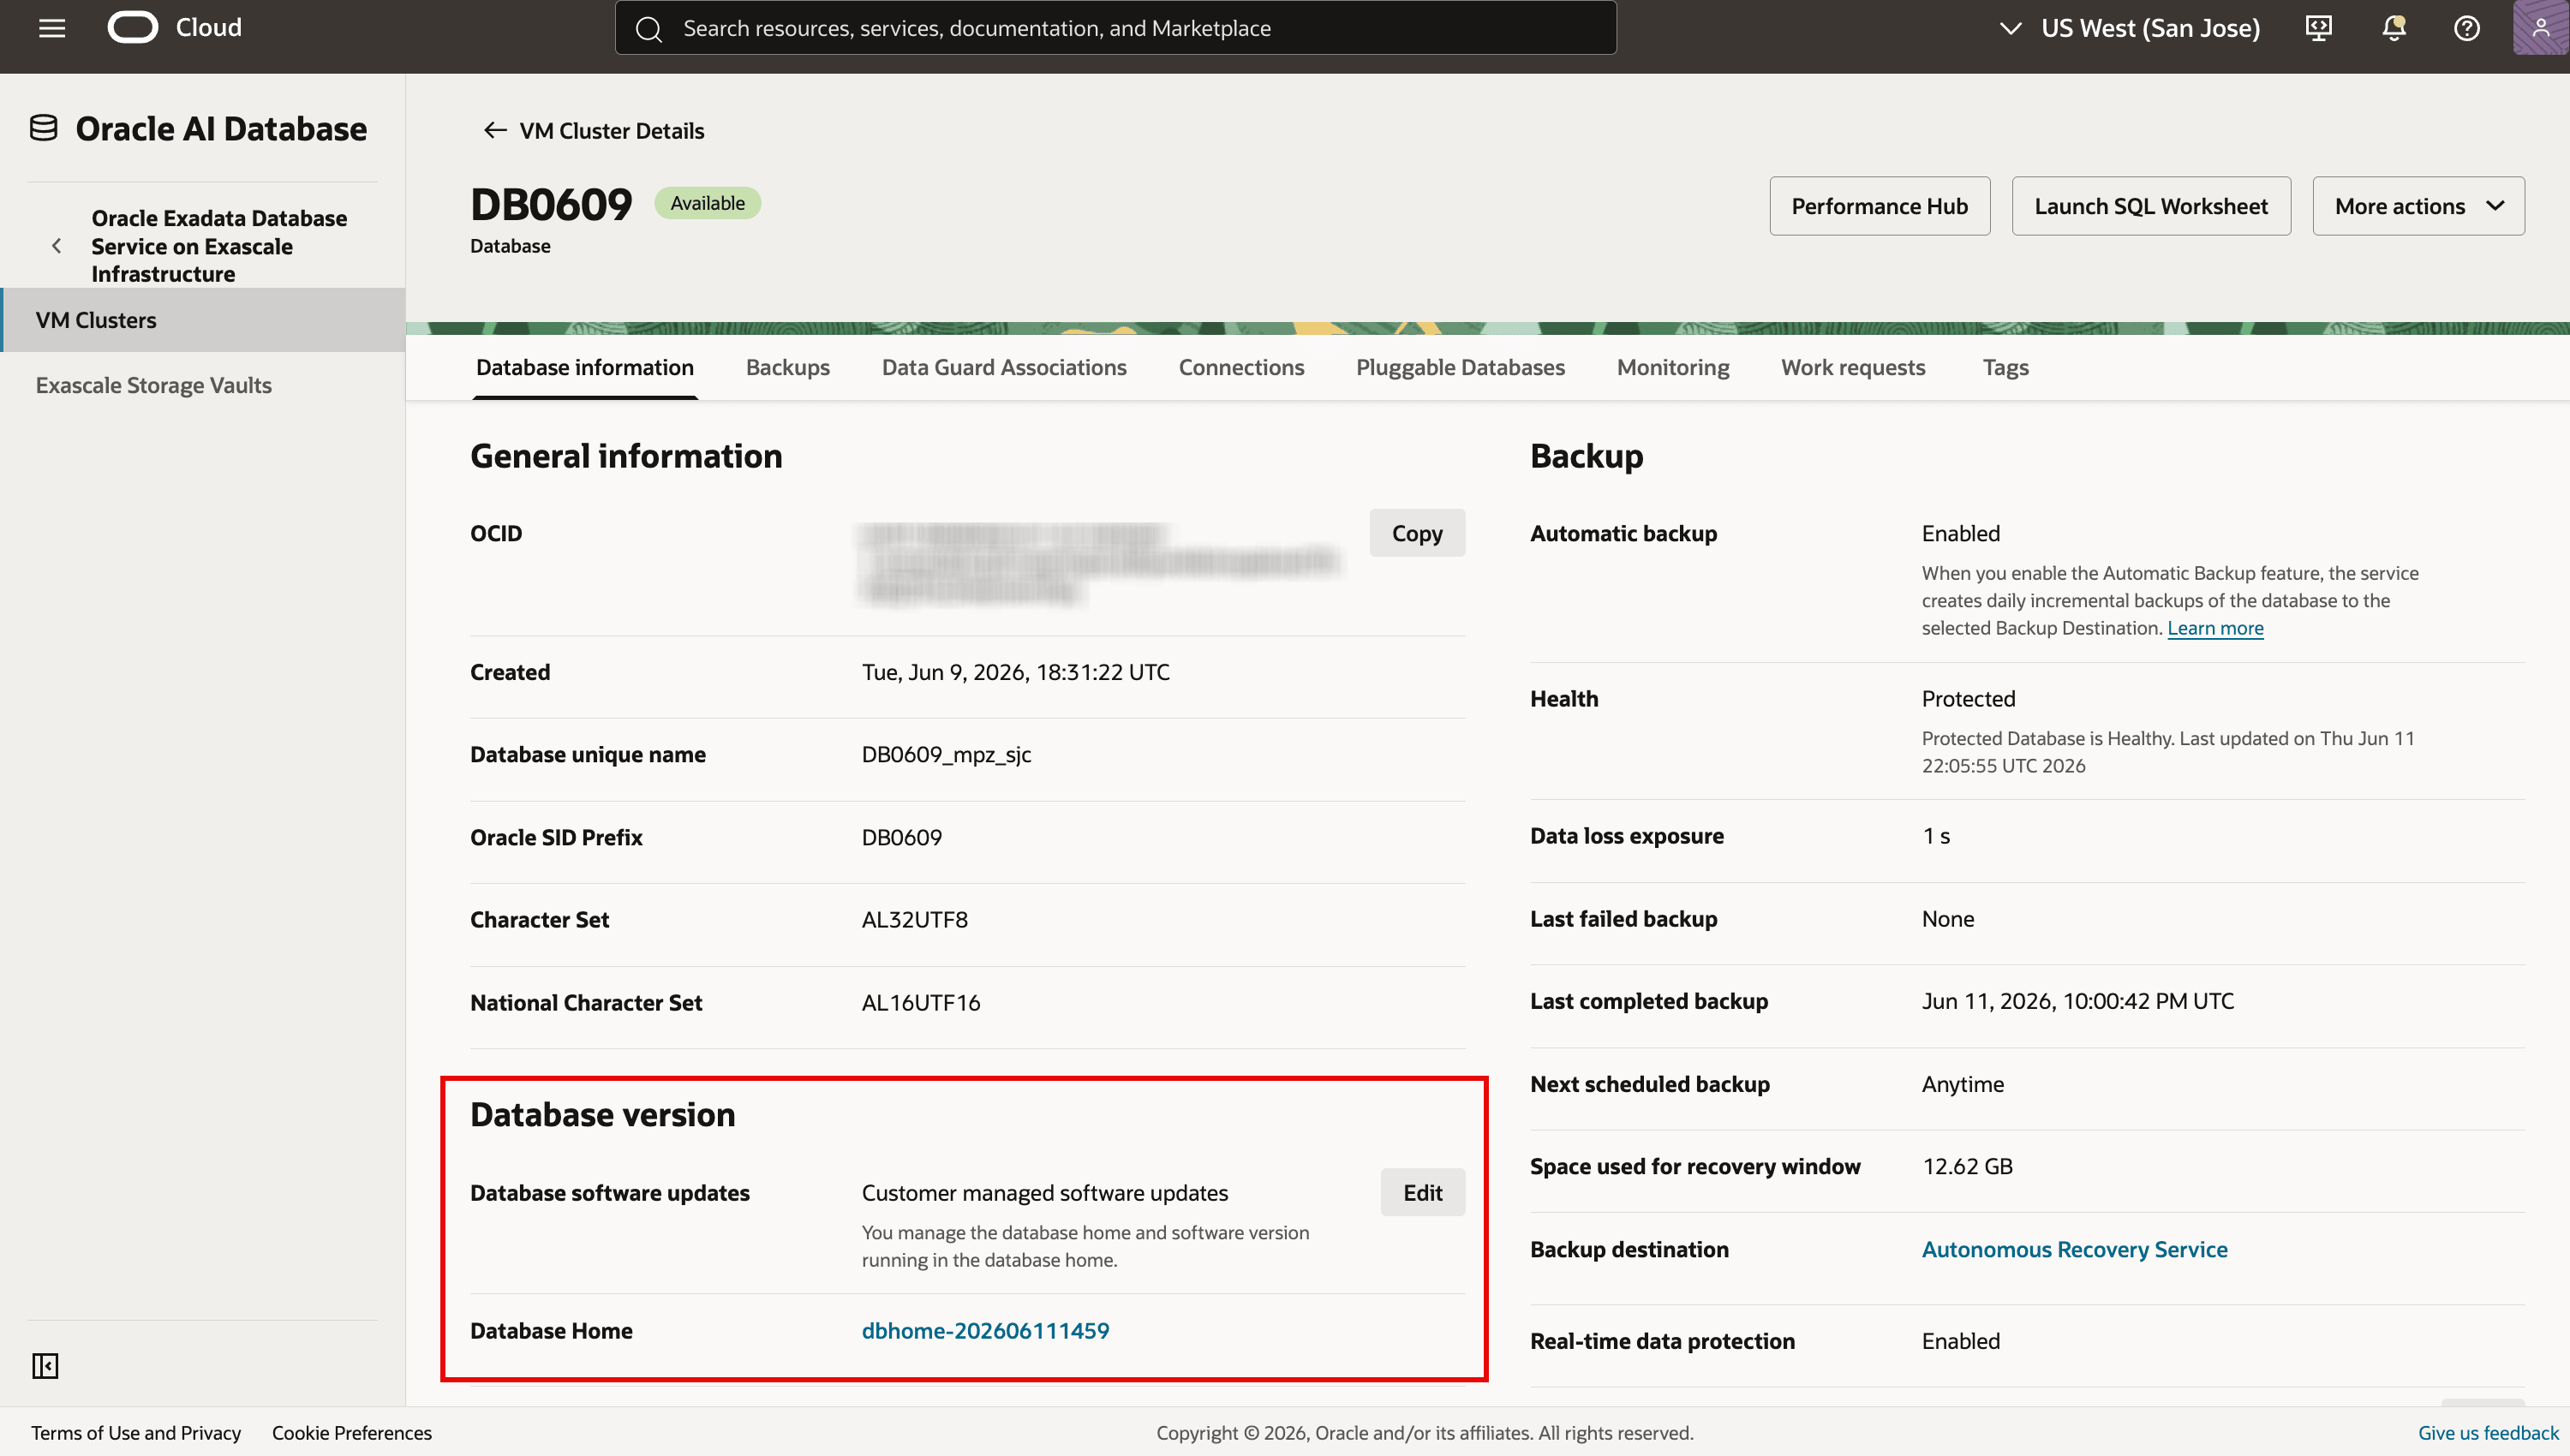Select the character set value AL32UTF8
The width and height of the screenshot is (2570, 1456).
pos(914,919)
